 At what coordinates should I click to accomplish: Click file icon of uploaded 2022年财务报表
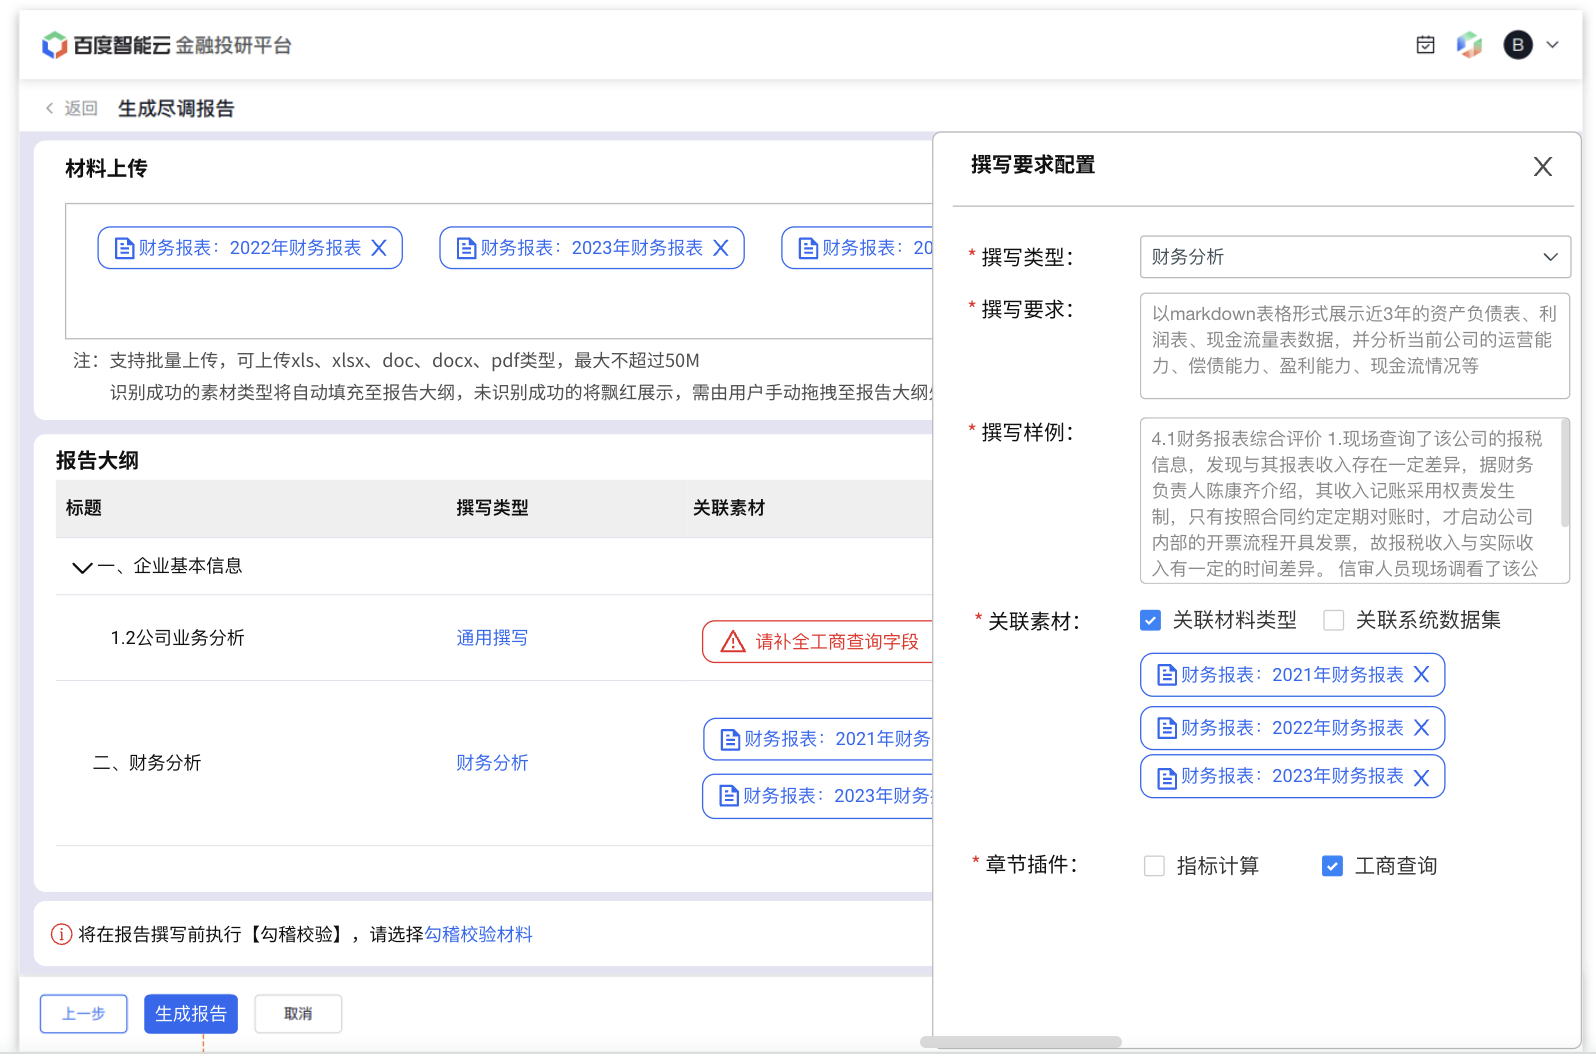(x=125, y=248)
